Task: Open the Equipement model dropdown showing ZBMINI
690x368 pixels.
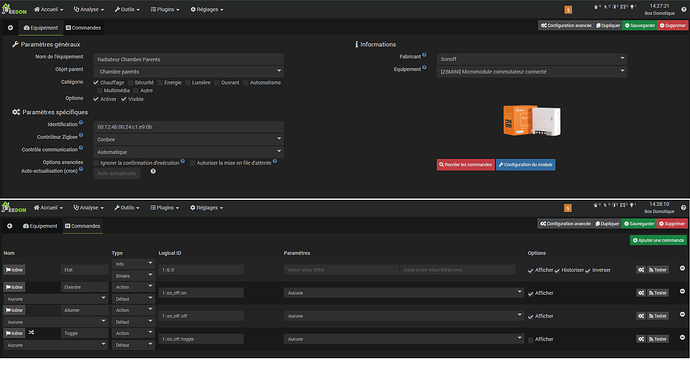Action: [x=532, y=71]
